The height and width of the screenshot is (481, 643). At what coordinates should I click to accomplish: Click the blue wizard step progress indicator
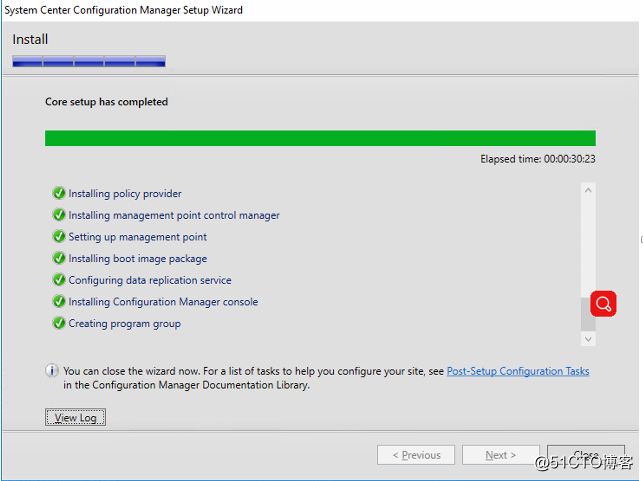89,61
